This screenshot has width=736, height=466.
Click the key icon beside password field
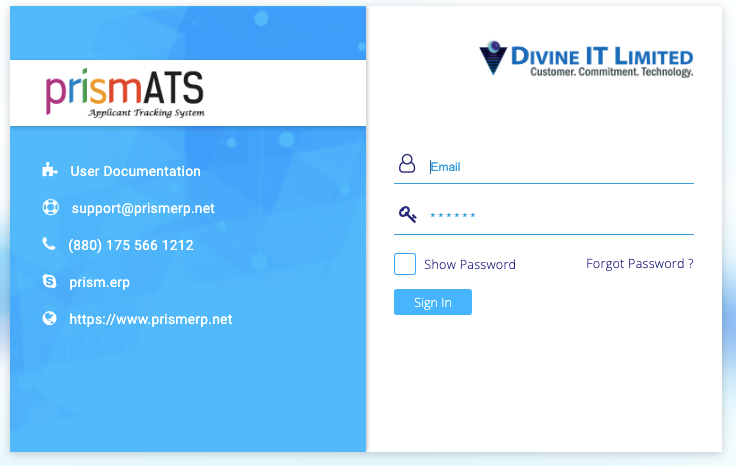pyautogui.click(x=407, y=214)
